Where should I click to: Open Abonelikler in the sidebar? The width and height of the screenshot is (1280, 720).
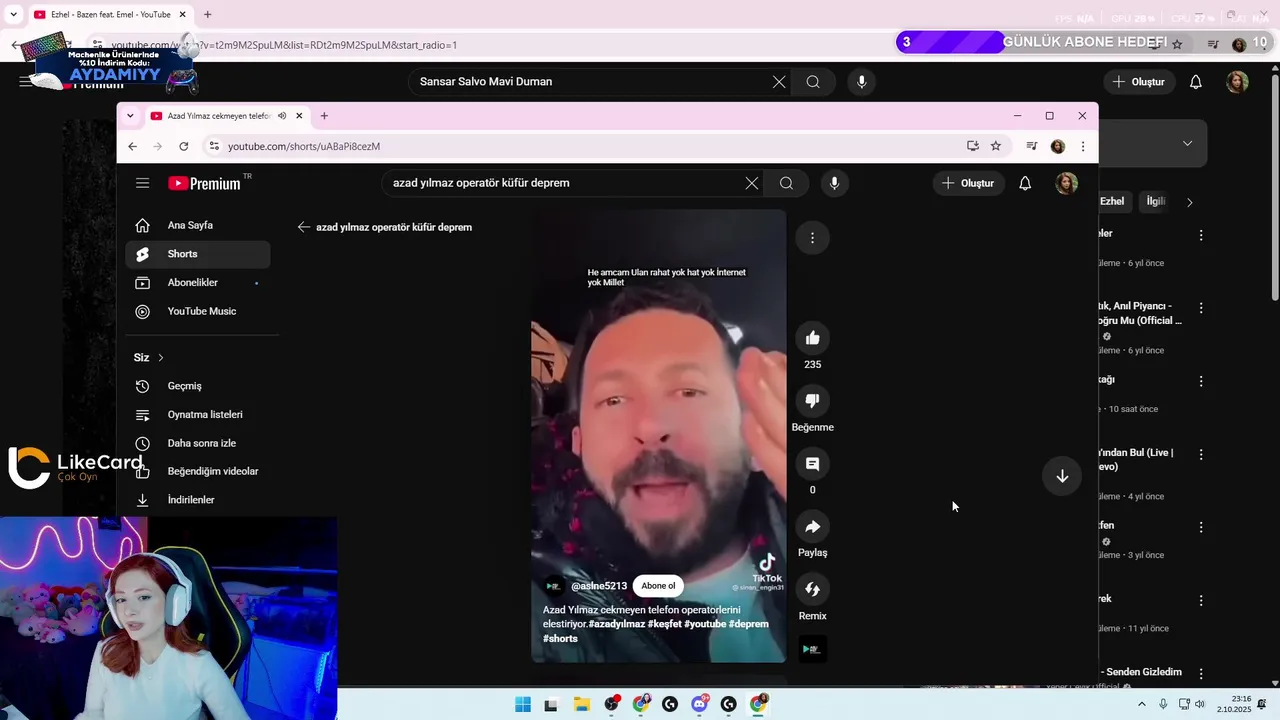pyautogui.click(x=198, y=283)
